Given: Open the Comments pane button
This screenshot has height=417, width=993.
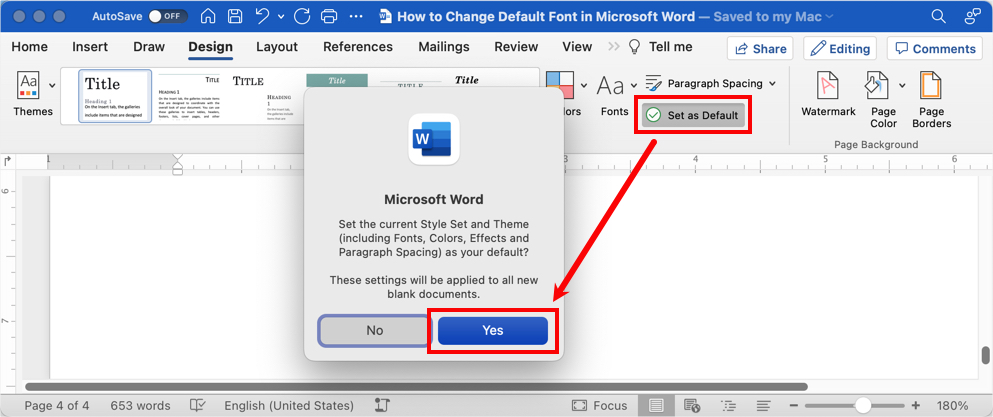Looking at the screenshot, I should pos(934,49).
